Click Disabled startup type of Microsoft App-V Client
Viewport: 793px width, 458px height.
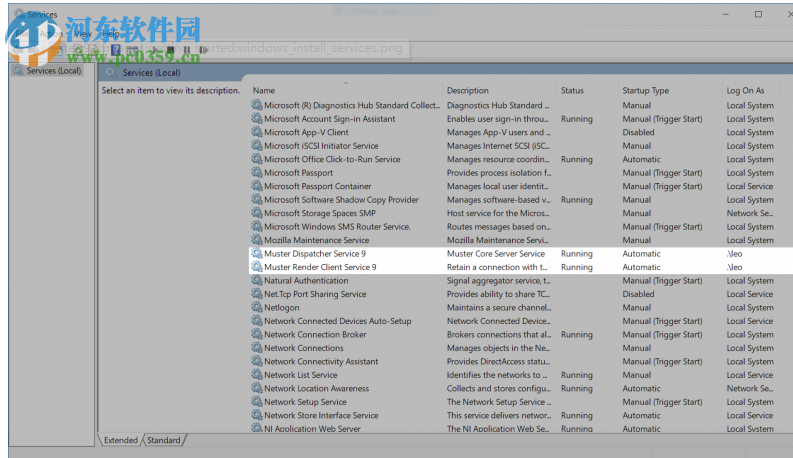coord(638,132)
